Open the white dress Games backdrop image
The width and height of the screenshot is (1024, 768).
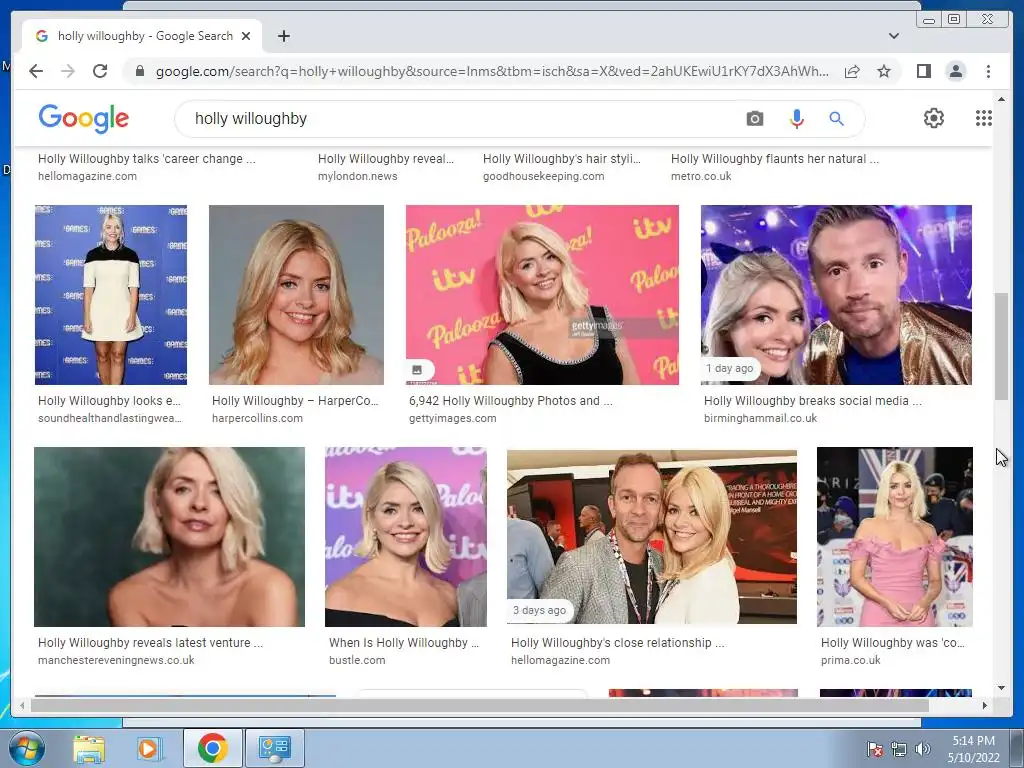pyautogui.click(x=111, y=295)
